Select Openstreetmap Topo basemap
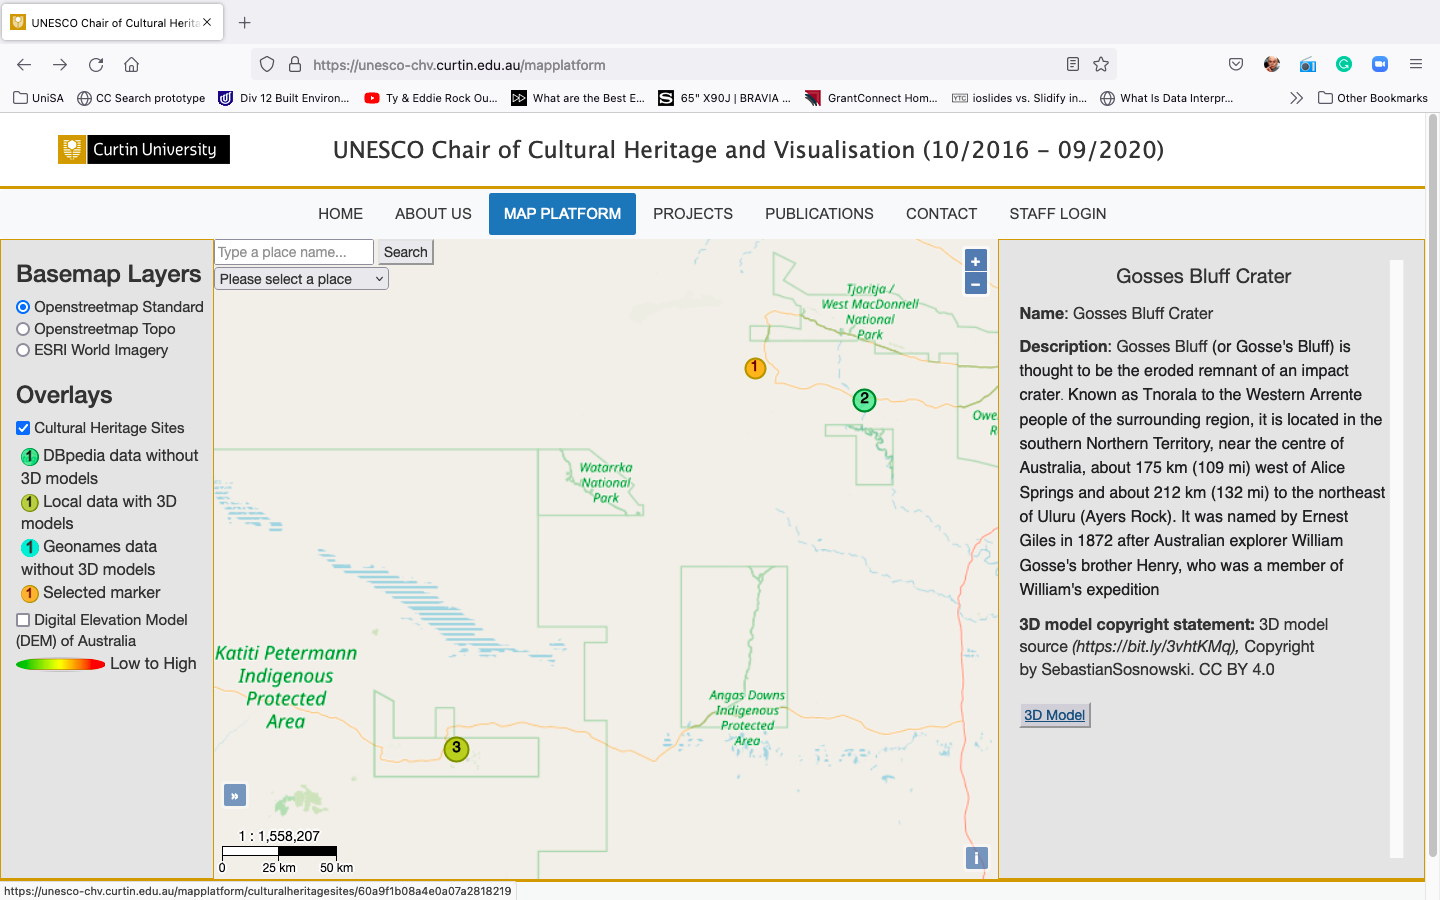The width and height of the screenshot is (1440, 900). pos(23,329)
